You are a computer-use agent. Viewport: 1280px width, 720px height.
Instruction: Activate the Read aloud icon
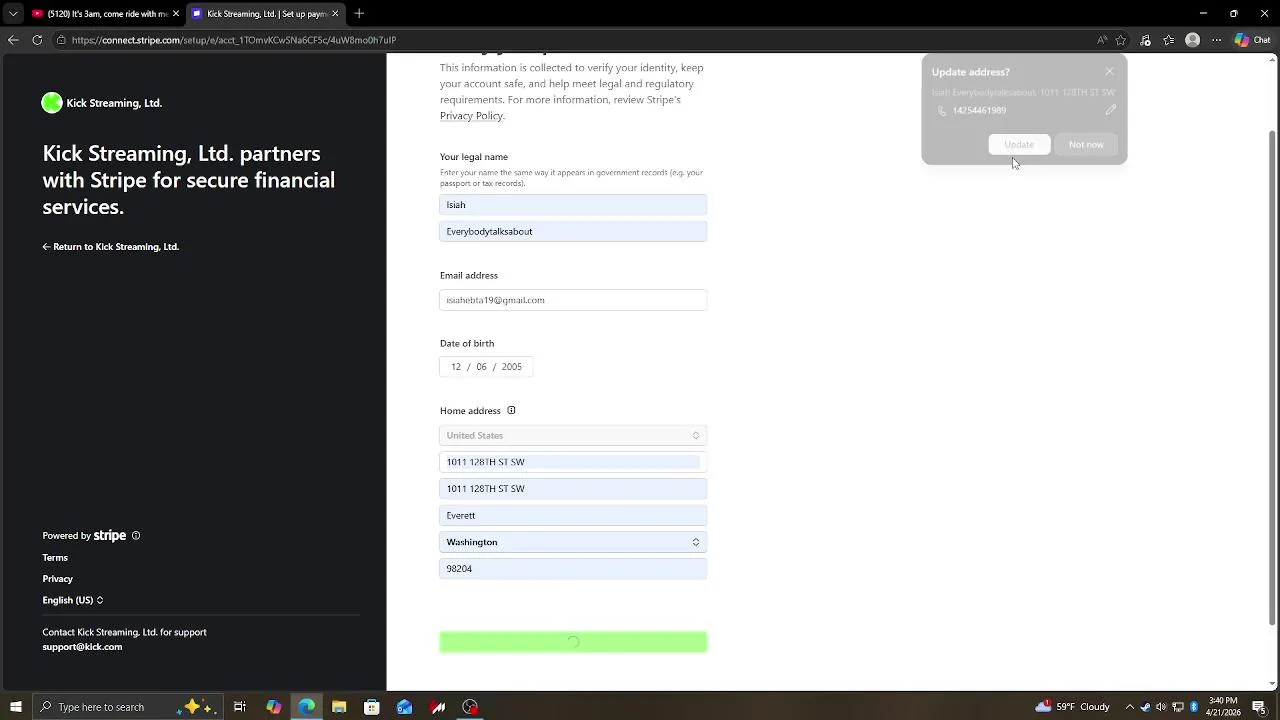pyautogui.click(x=1102, y=40)
